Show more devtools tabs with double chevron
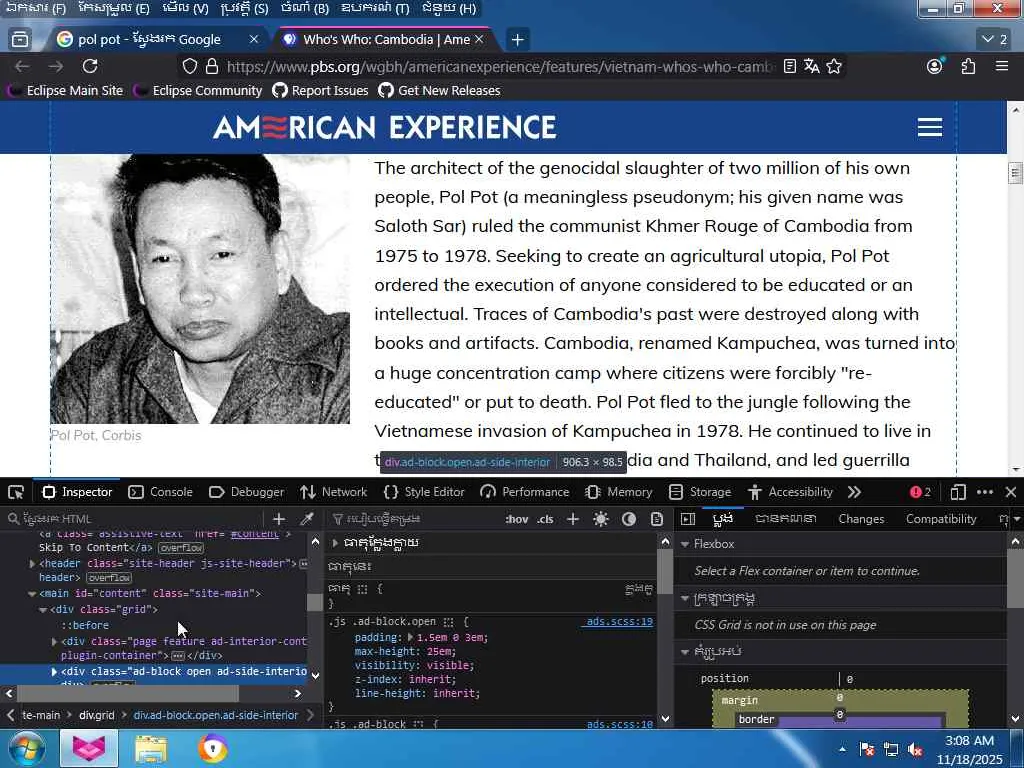The width and height of the screenshot is (1024, 768). (854, 492)
